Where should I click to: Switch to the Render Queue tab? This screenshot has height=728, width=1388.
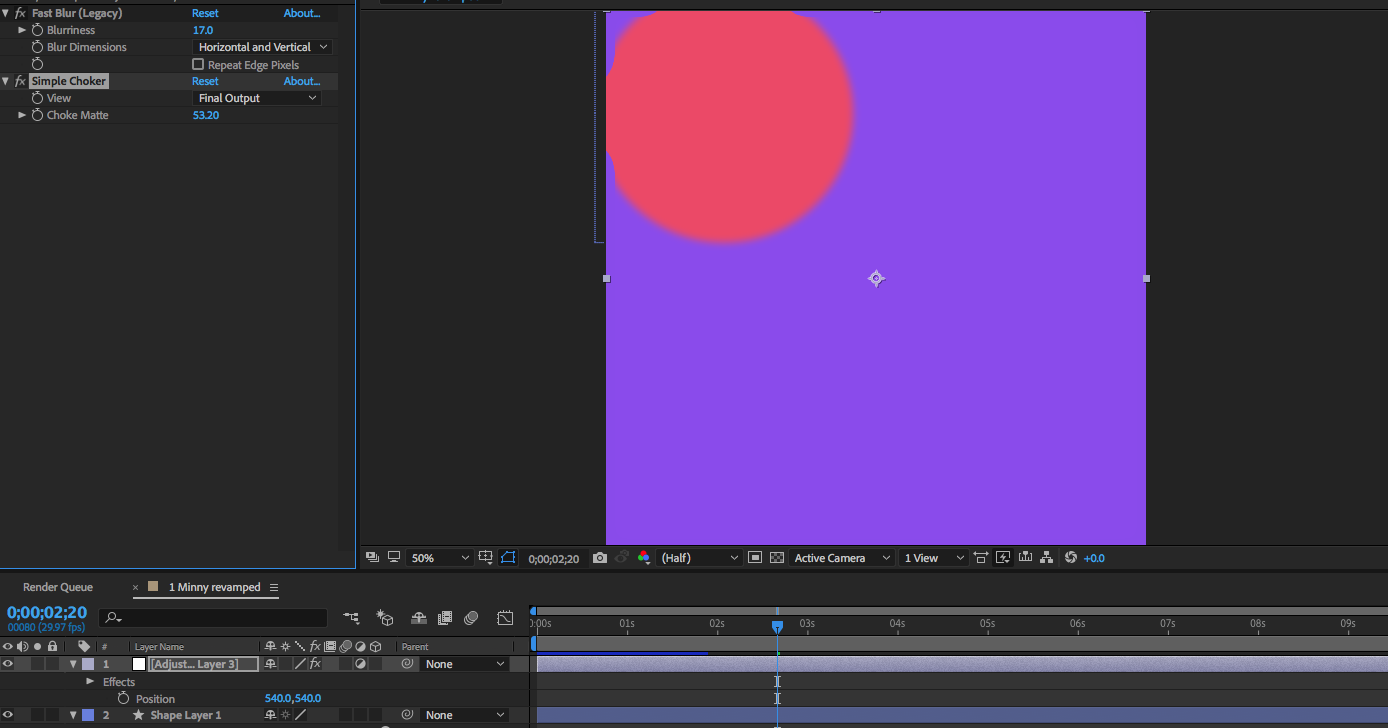pyautogui.click(x=58, y=587)
